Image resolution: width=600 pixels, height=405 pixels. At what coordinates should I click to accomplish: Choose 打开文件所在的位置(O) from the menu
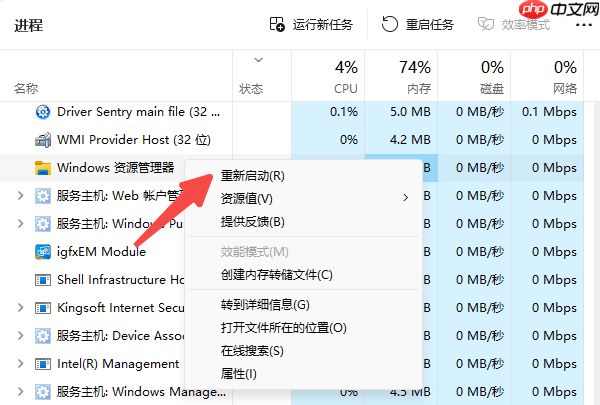point(283,328)
